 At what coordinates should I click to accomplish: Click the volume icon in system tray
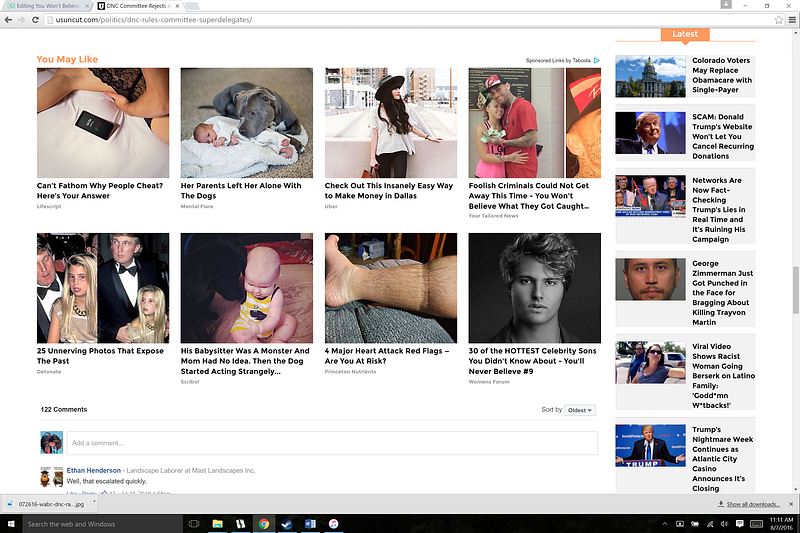(x=724, y=524)
